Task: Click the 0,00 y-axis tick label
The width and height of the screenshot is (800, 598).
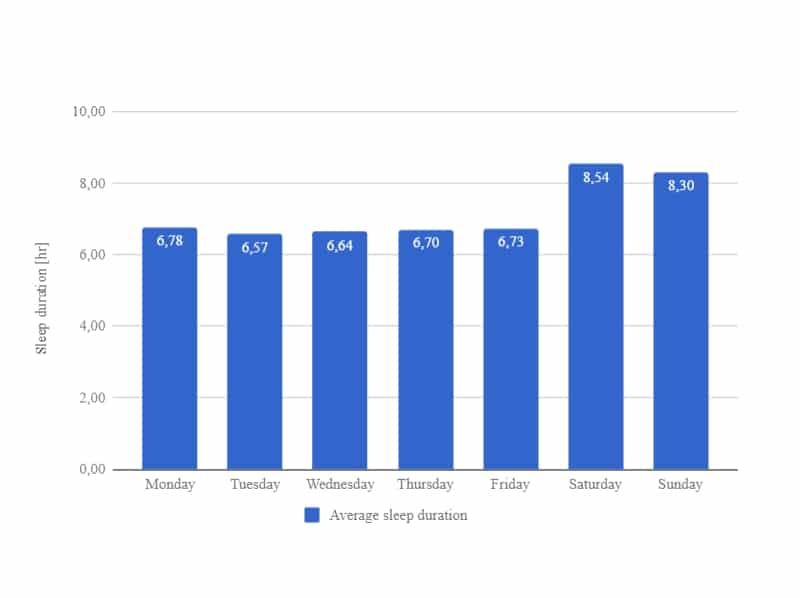Action: coord(92,469)
